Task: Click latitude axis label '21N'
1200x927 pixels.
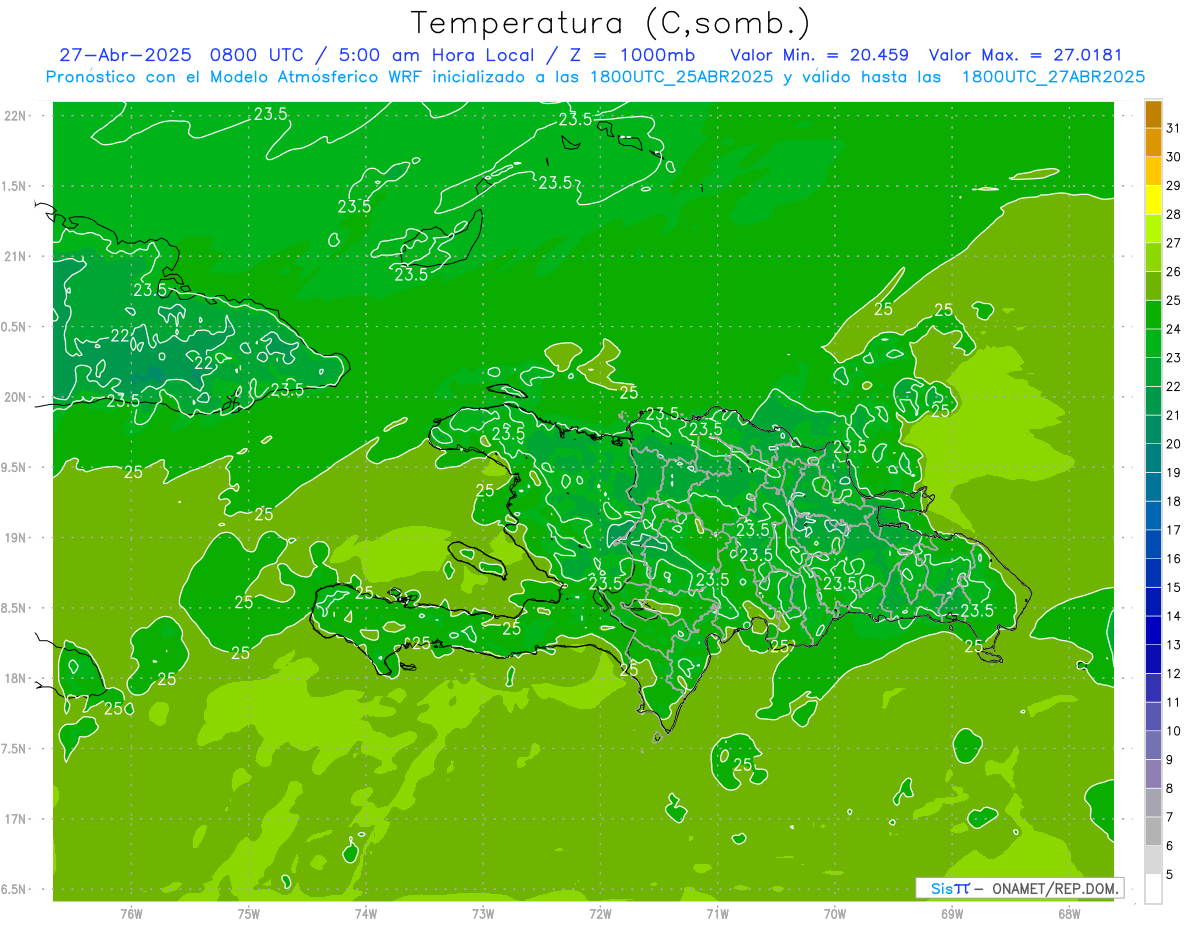Action: coord(15,257)
